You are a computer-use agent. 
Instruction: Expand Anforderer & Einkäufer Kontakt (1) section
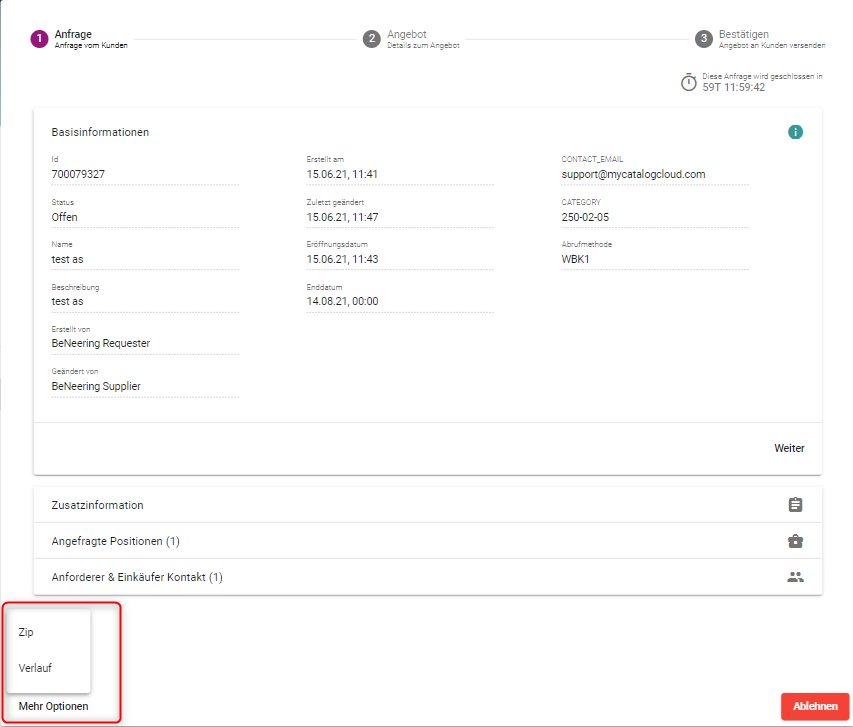point(137,577)
